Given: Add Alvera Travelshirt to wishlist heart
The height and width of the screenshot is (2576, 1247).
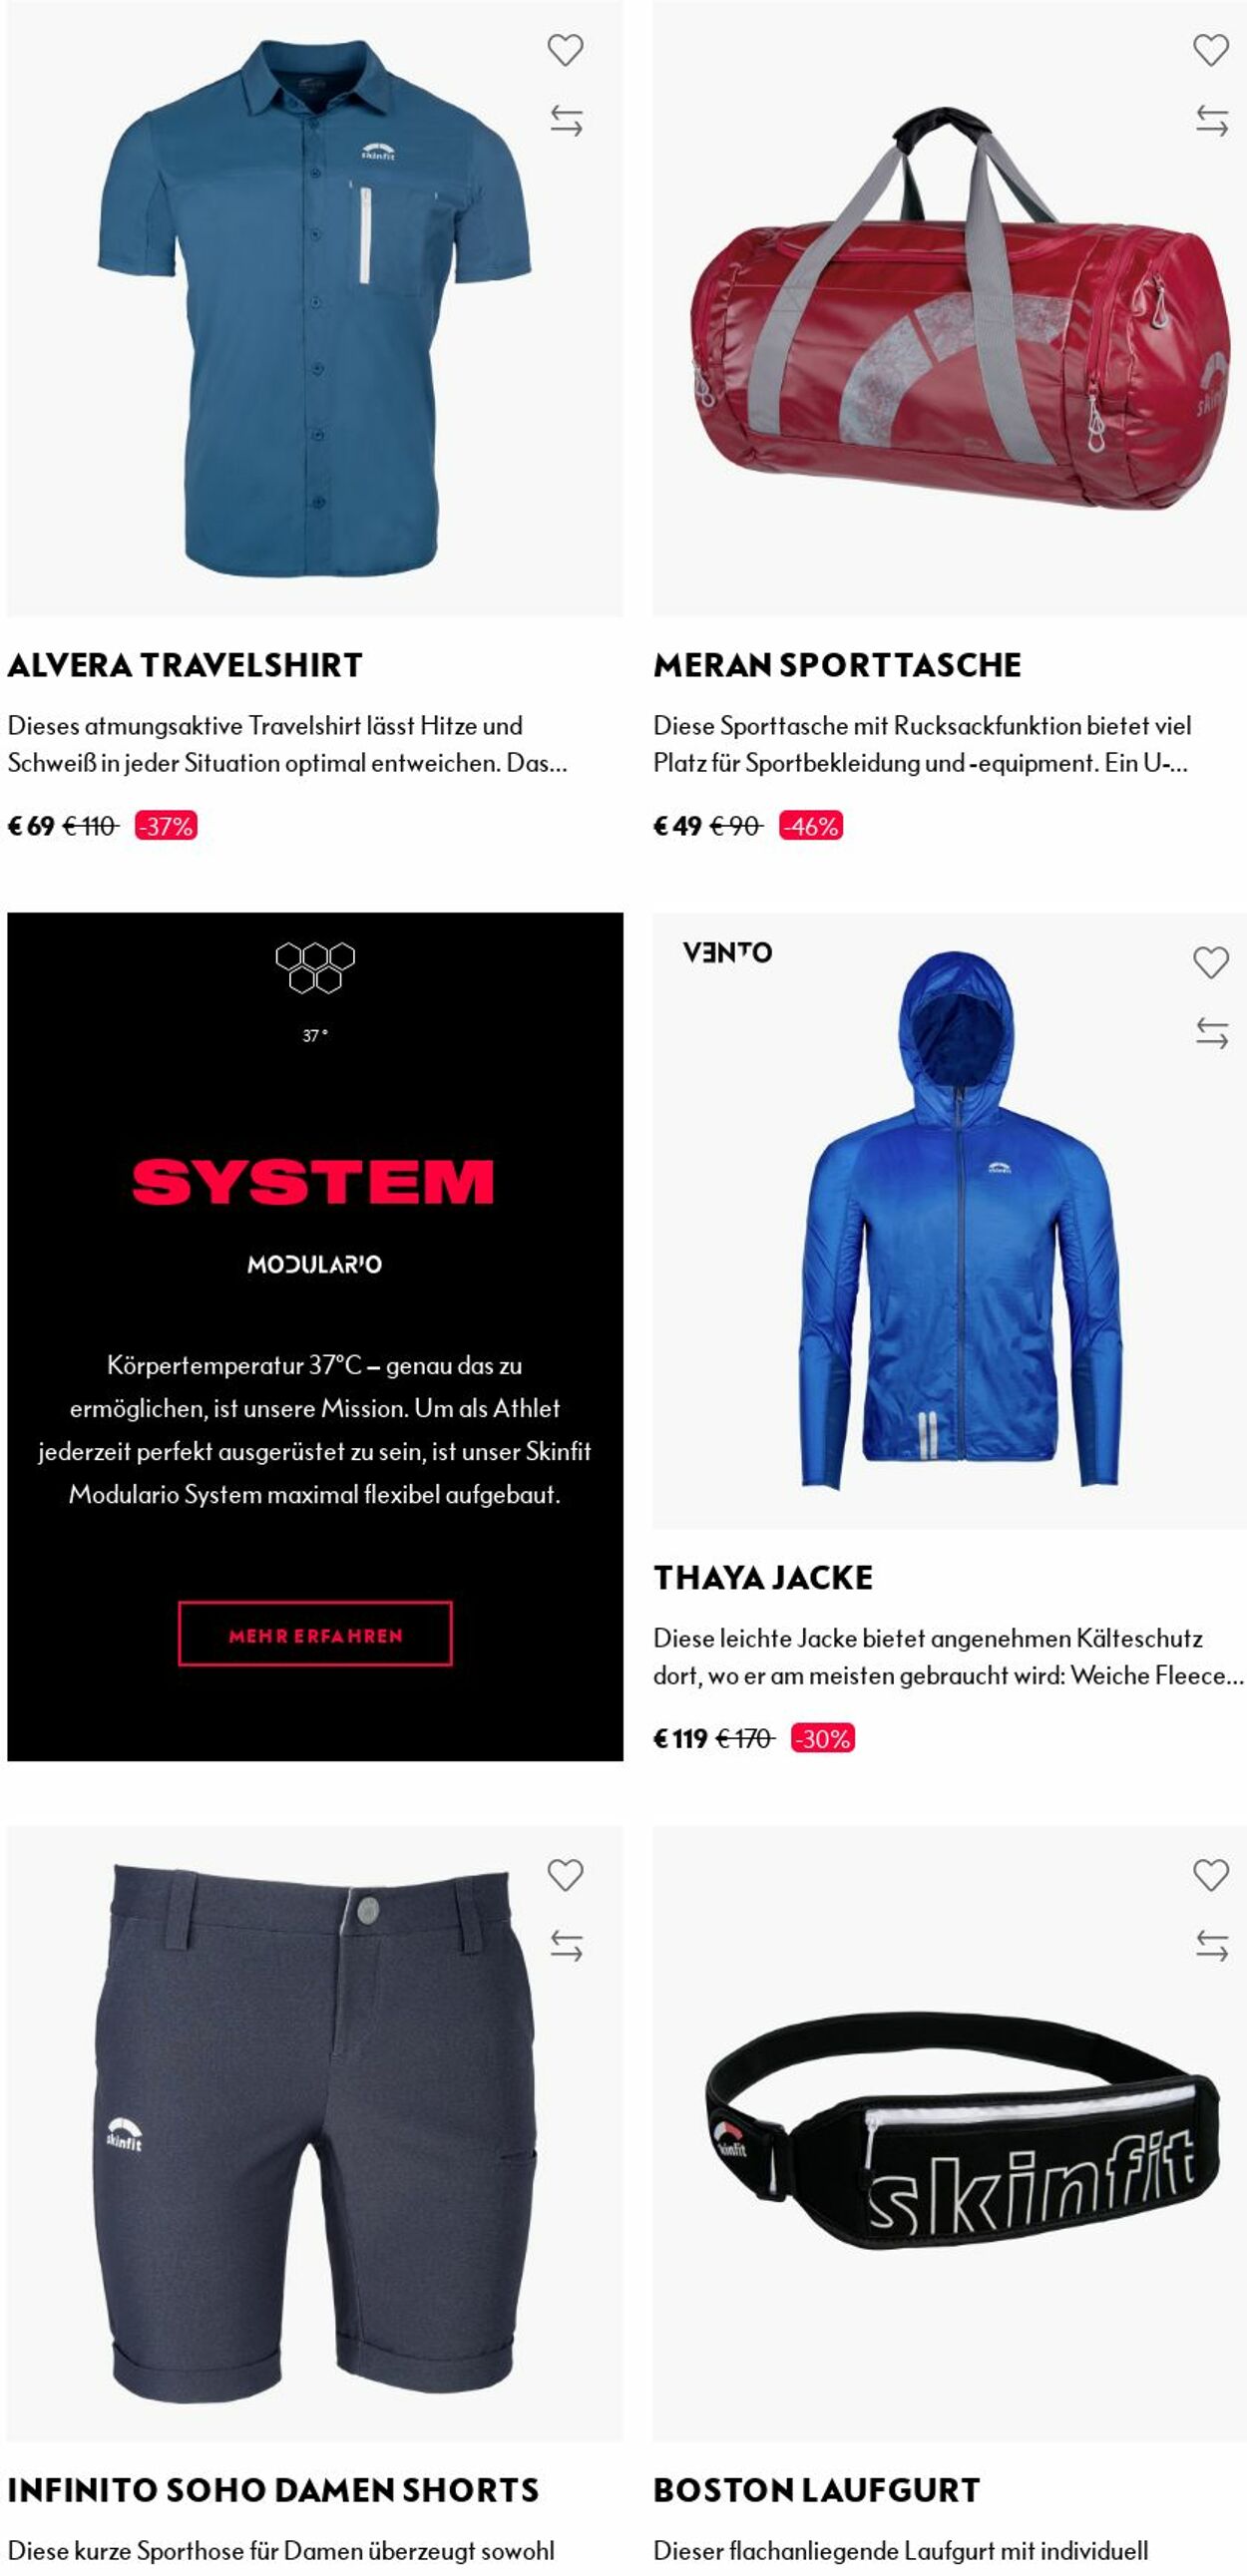Looking at the screenshot, I should point(565,50).
